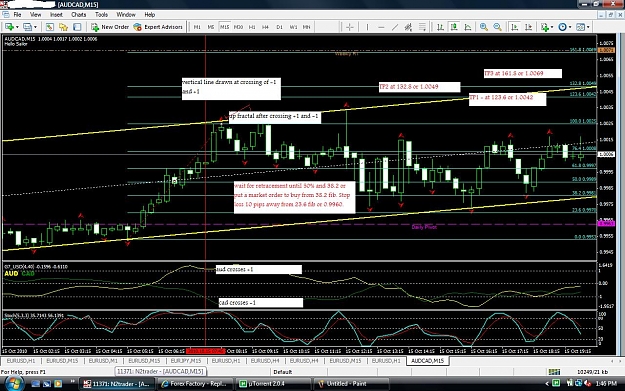Select the Fibonacci Retracement tool
The image size is (625, 391).
click(422, 27)
